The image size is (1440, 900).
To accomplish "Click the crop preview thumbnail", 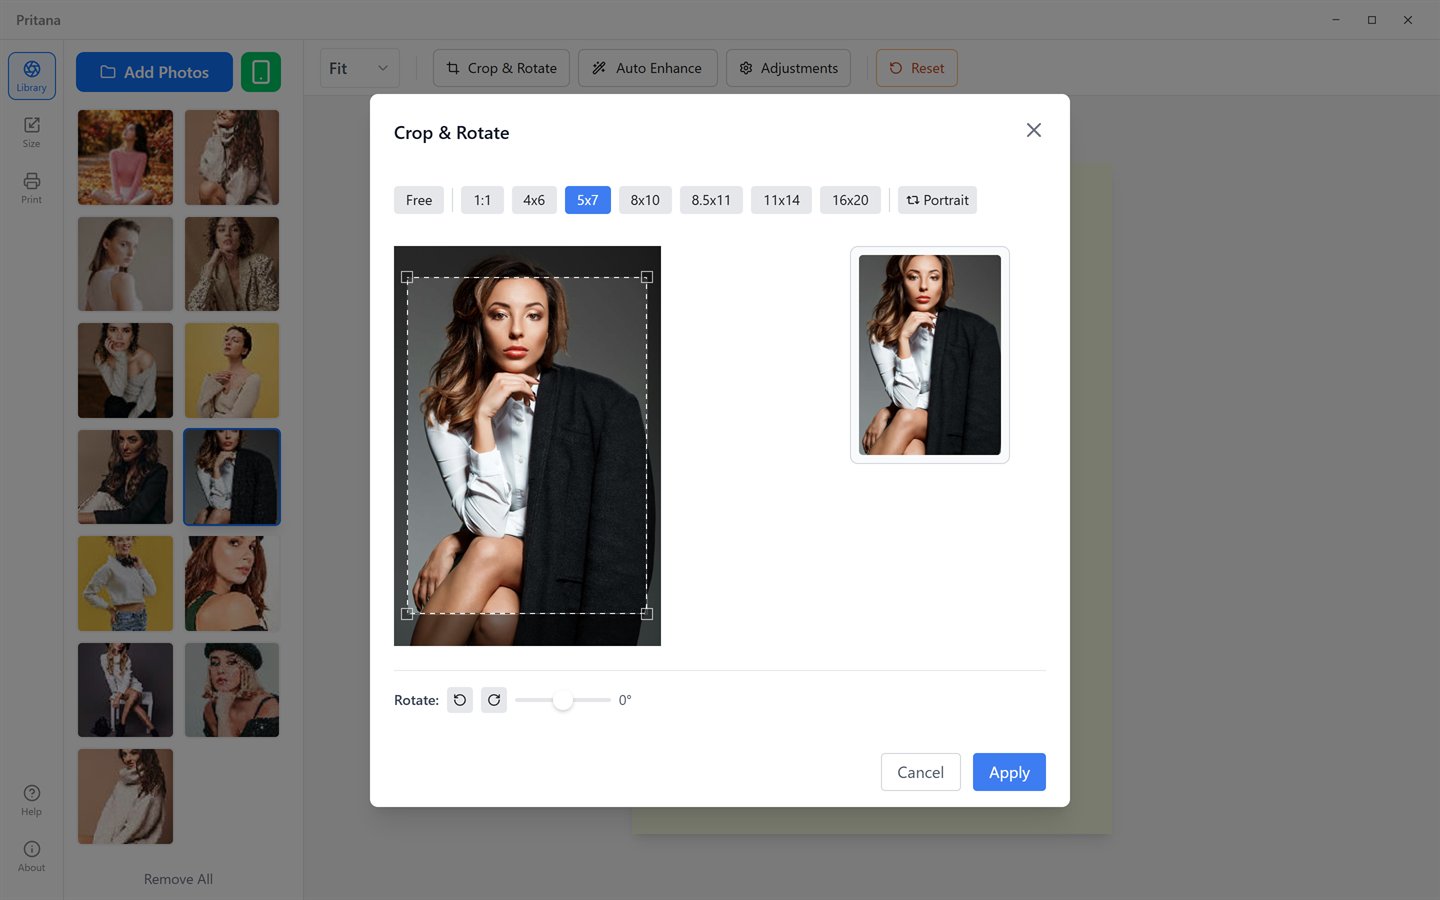I will [x=930, y=355].
